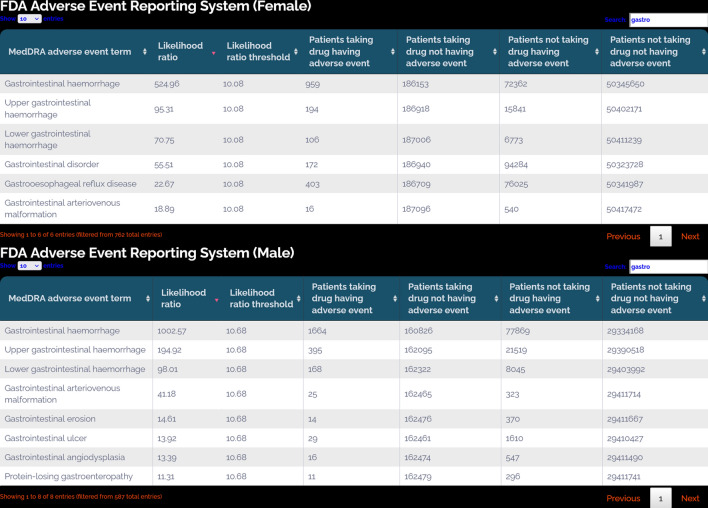The image size is (708, 508).
Task: Sort Male table by MedDRA adverse event term
Action: click(76, 298)
